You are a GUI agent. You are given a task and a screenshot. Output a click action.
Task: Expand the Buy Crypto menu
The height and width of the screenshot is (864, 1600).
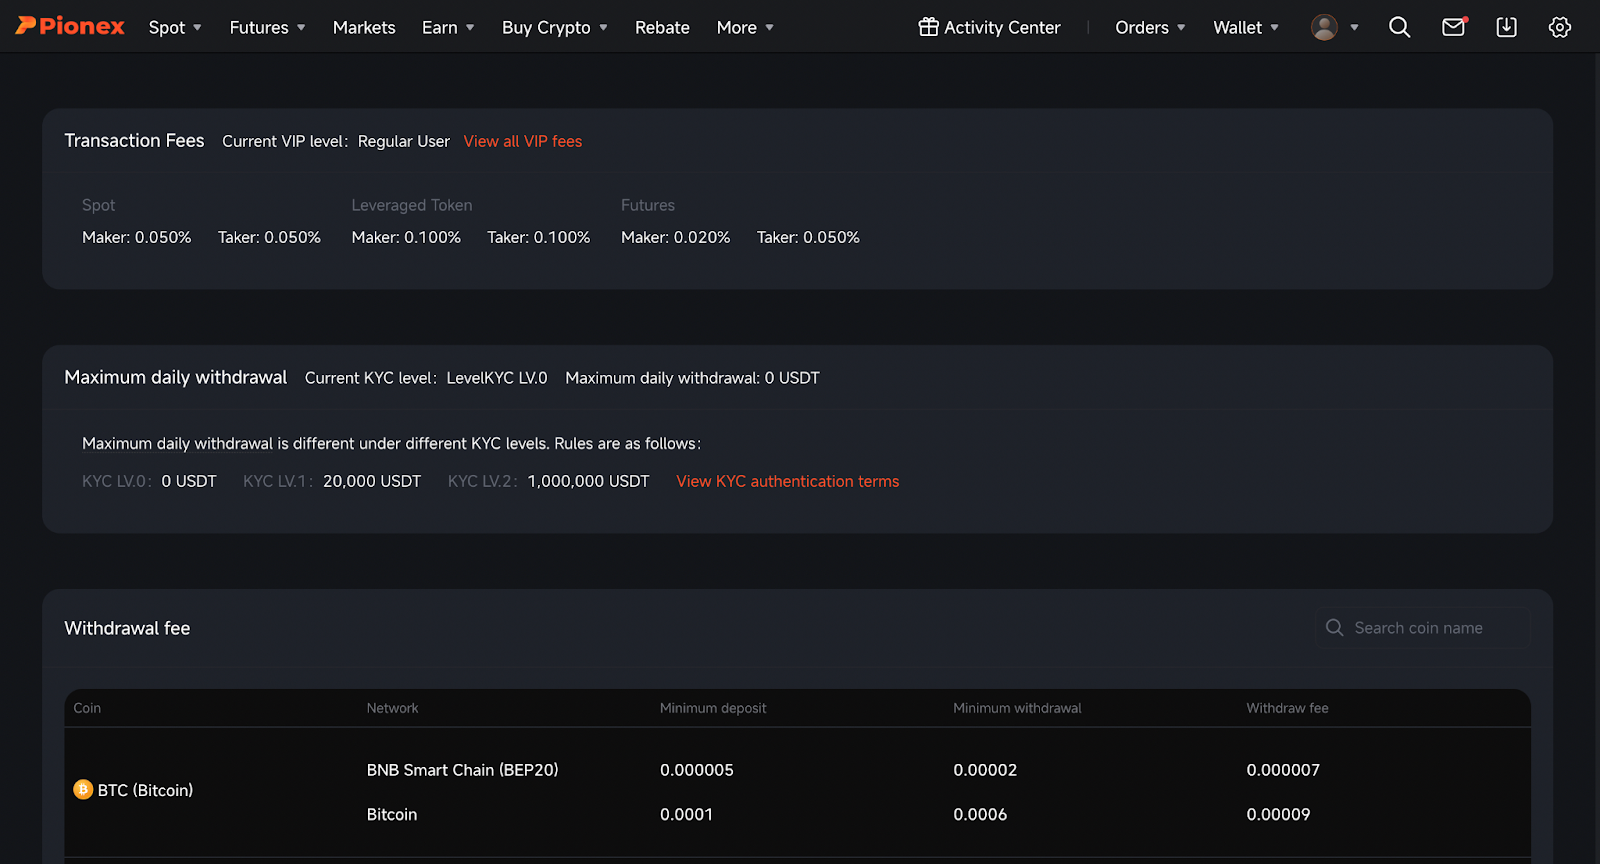coord(554,28)
